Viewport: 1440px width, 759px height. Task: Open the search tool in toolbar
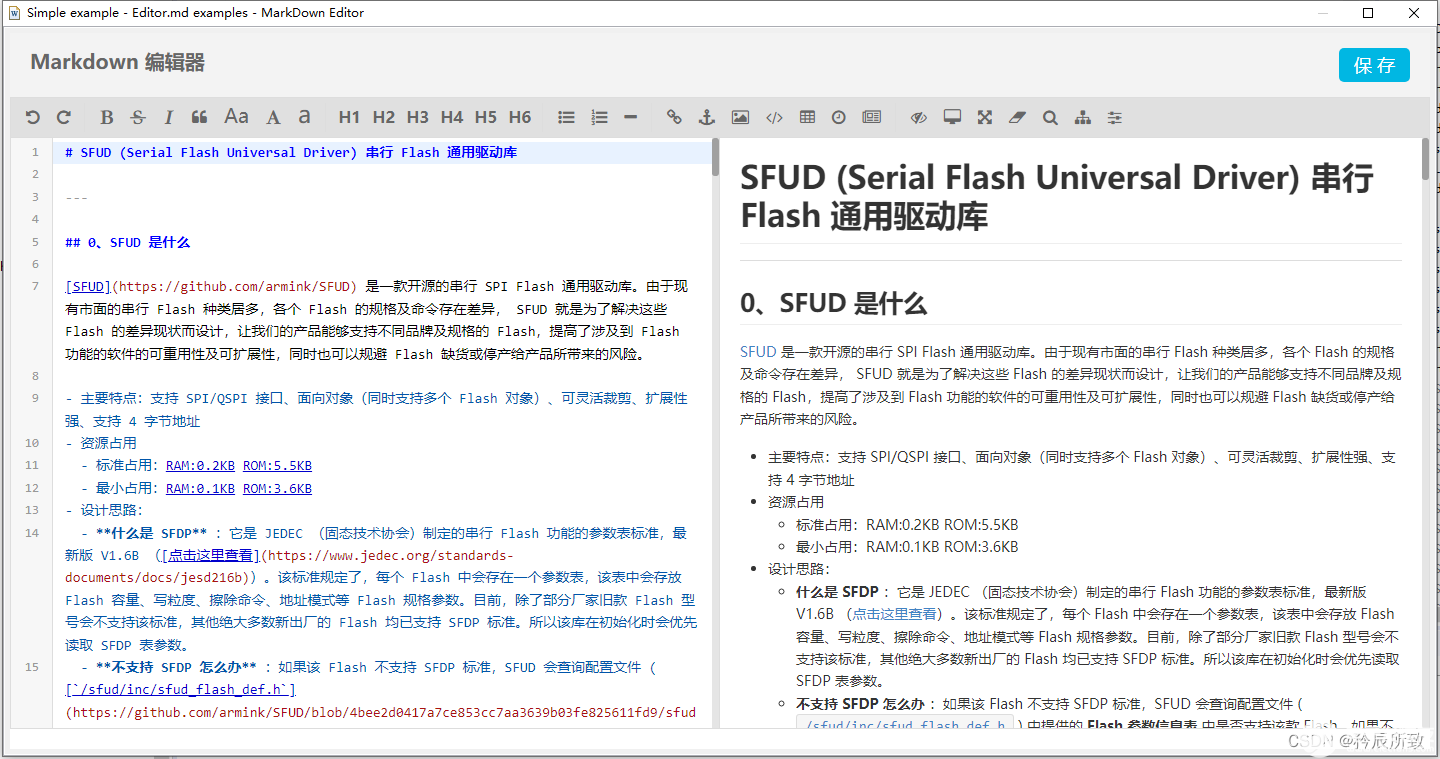[1050, 117]
